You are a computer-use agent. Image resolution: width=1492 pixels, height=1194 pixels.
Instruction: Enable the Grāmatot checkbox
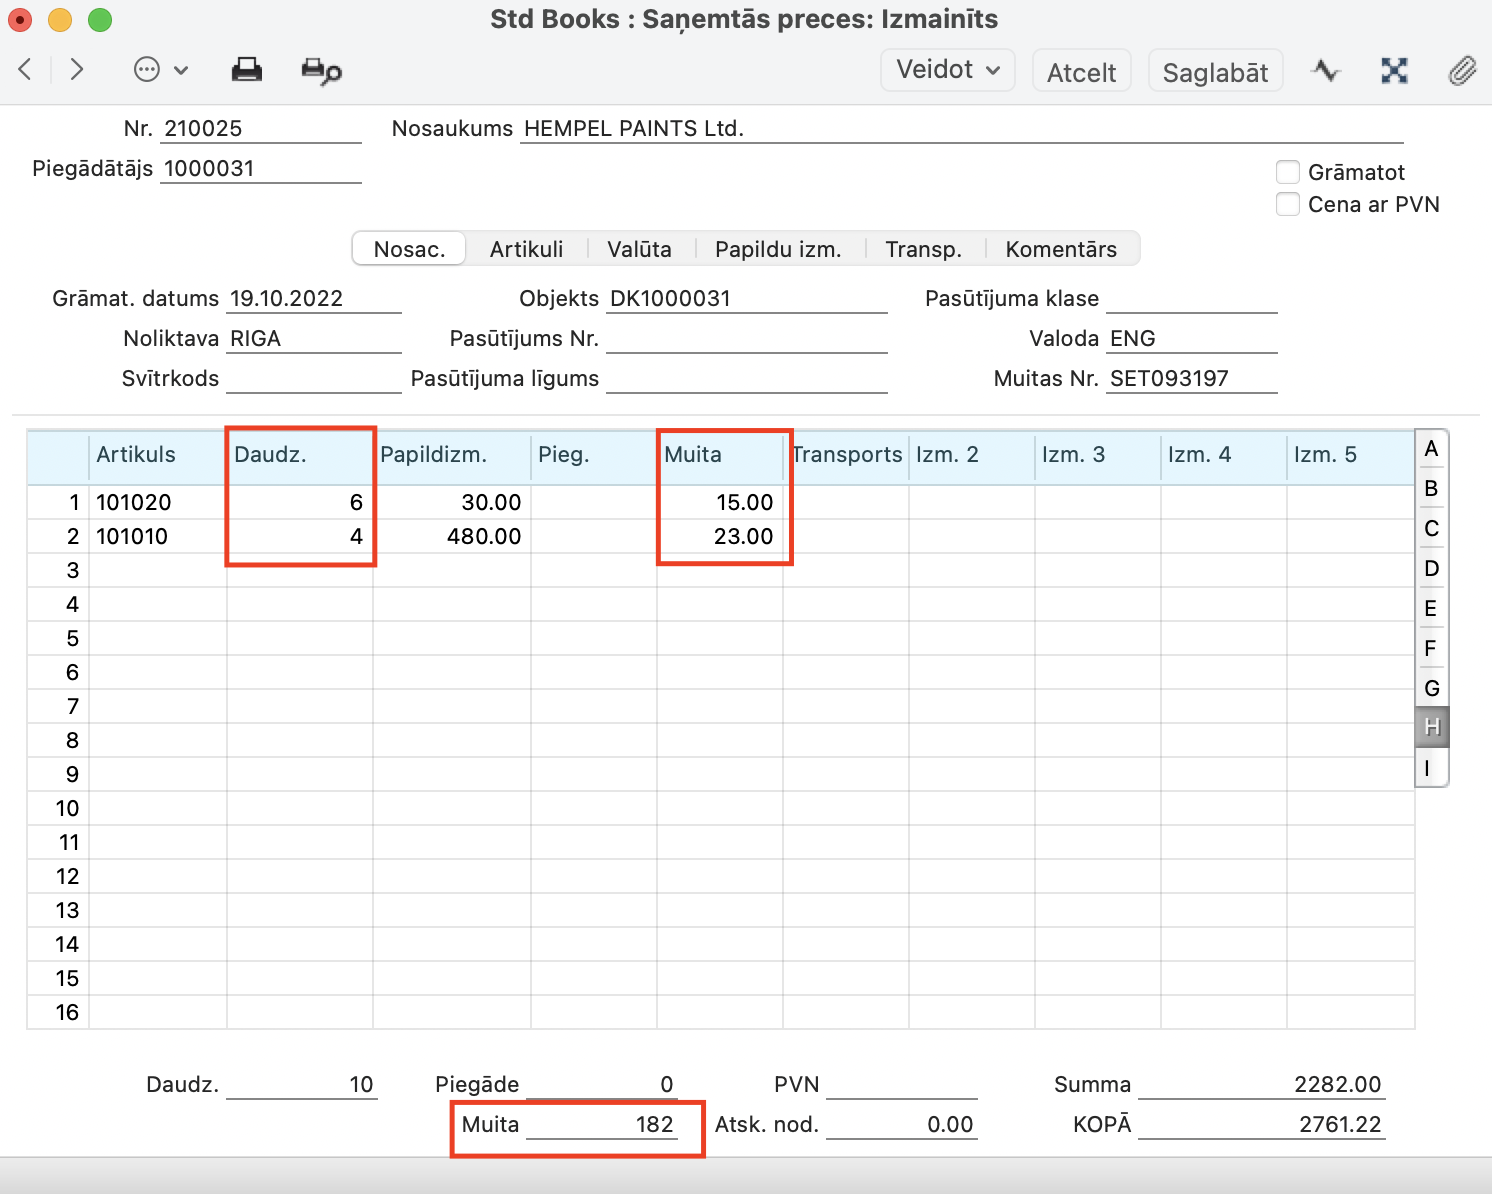point(1288,172)
